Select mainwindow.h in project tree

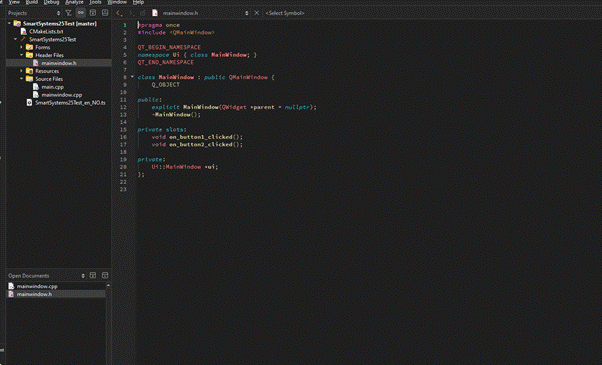coord(59,63)
